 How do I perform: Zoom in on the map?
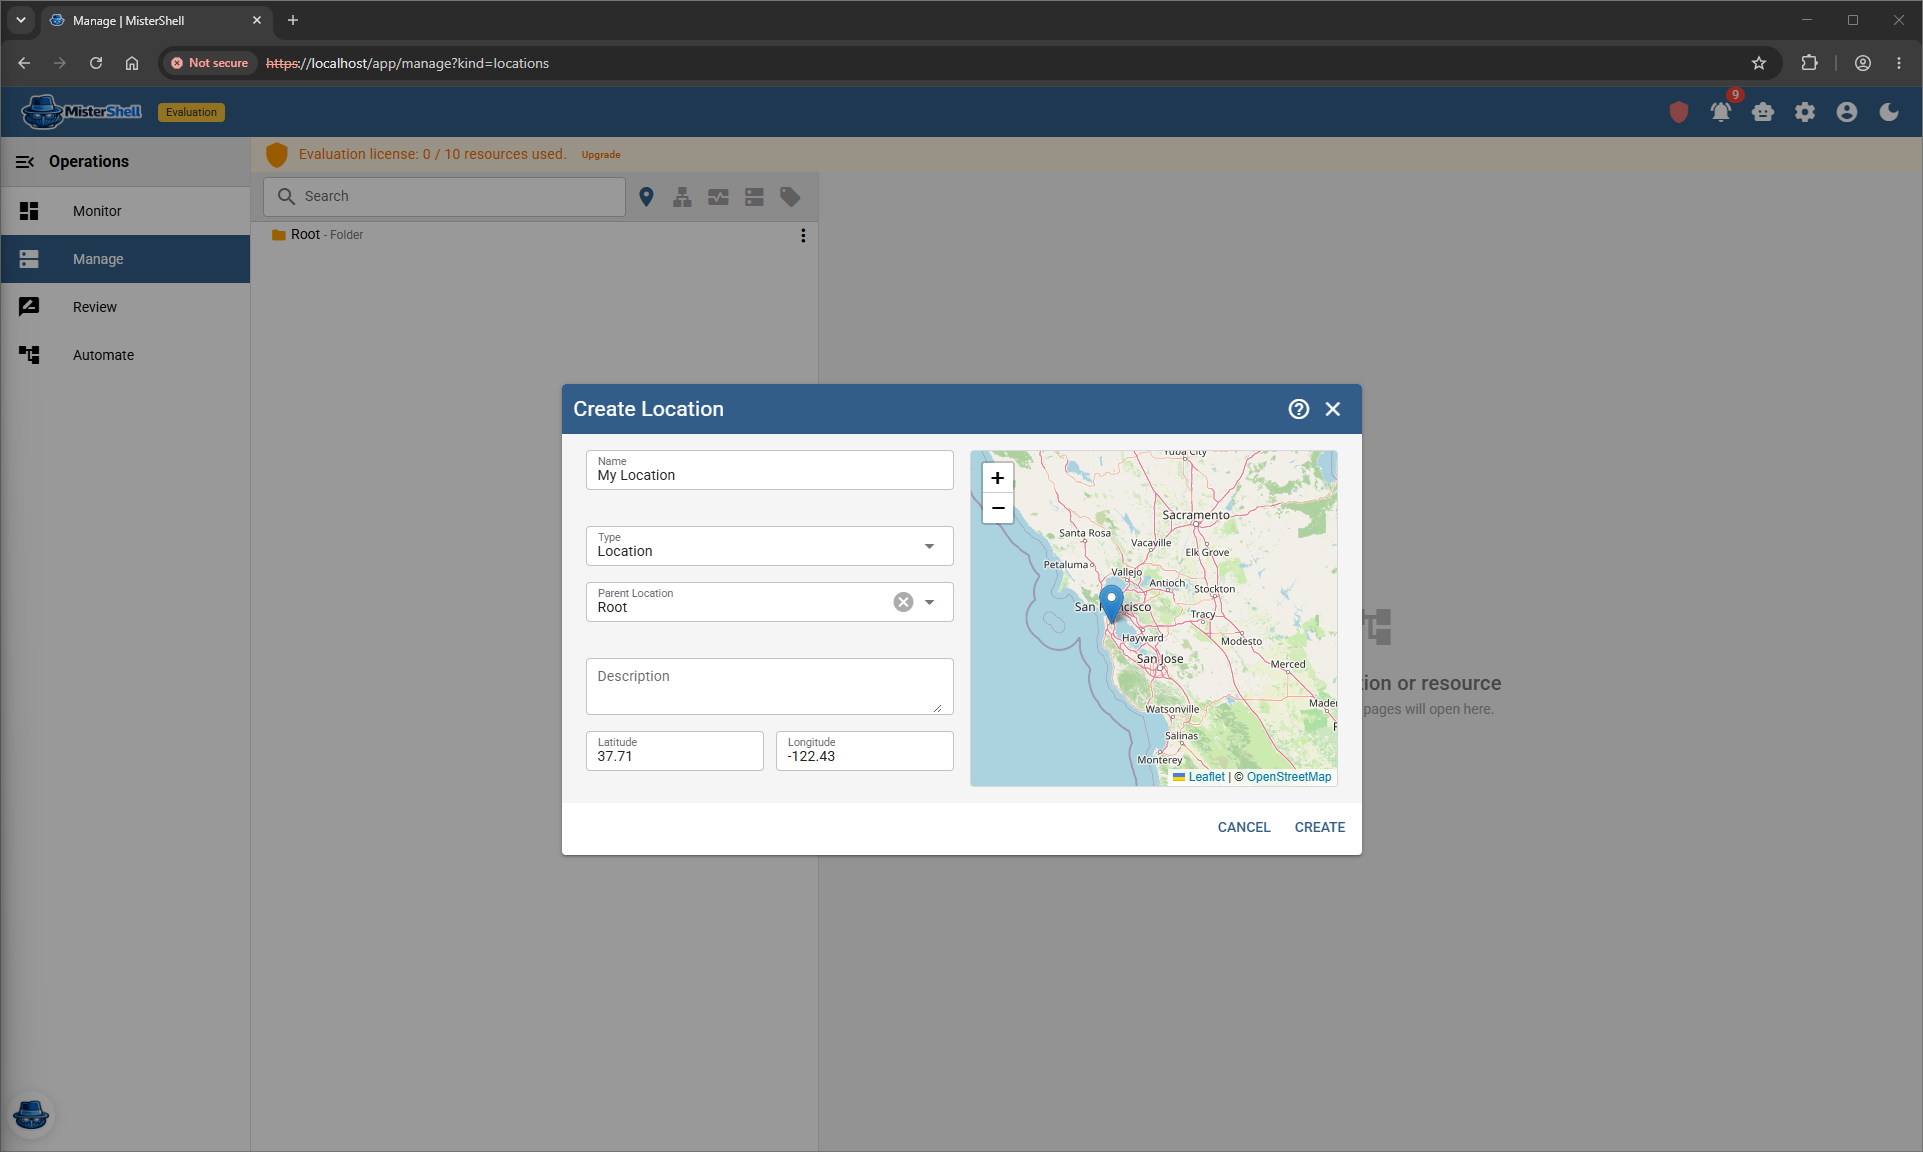coord(997,478)
